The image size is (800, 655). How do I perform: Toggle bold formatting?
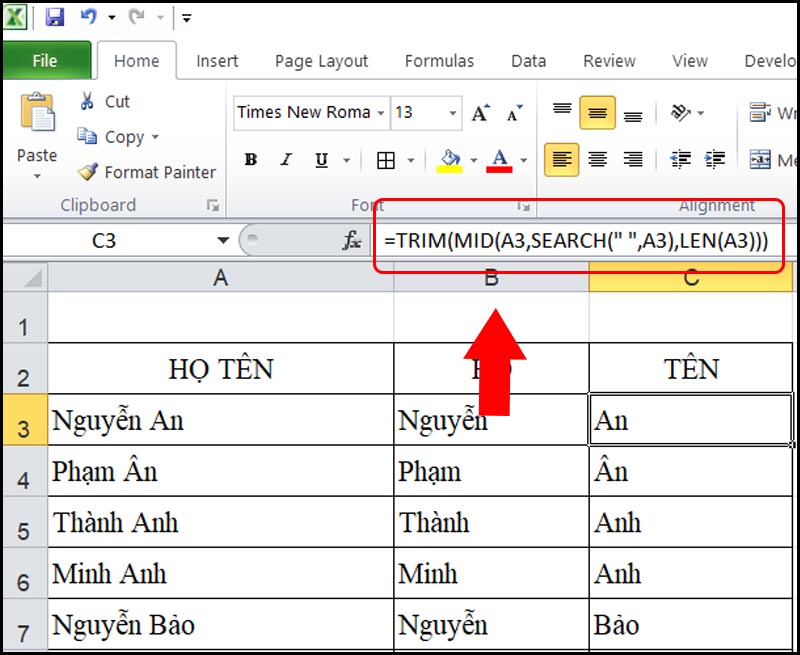(251, 159)
